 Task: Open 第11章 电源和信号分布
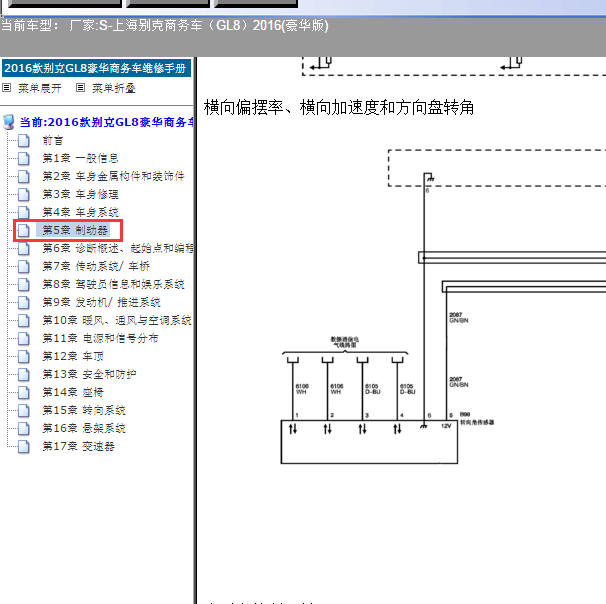[x=100, y=339]
